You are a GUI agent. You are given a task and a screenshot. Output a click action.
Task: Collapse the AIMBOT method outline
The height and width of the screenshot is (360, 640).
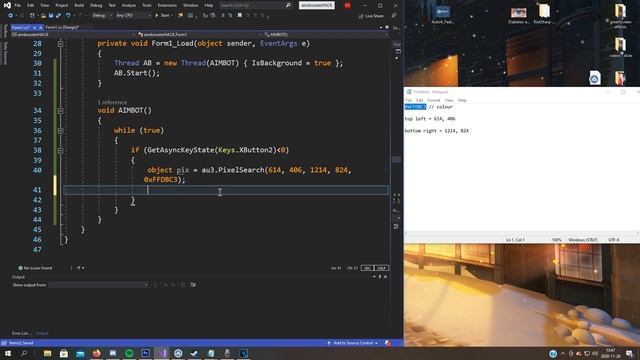coord(60,111)
